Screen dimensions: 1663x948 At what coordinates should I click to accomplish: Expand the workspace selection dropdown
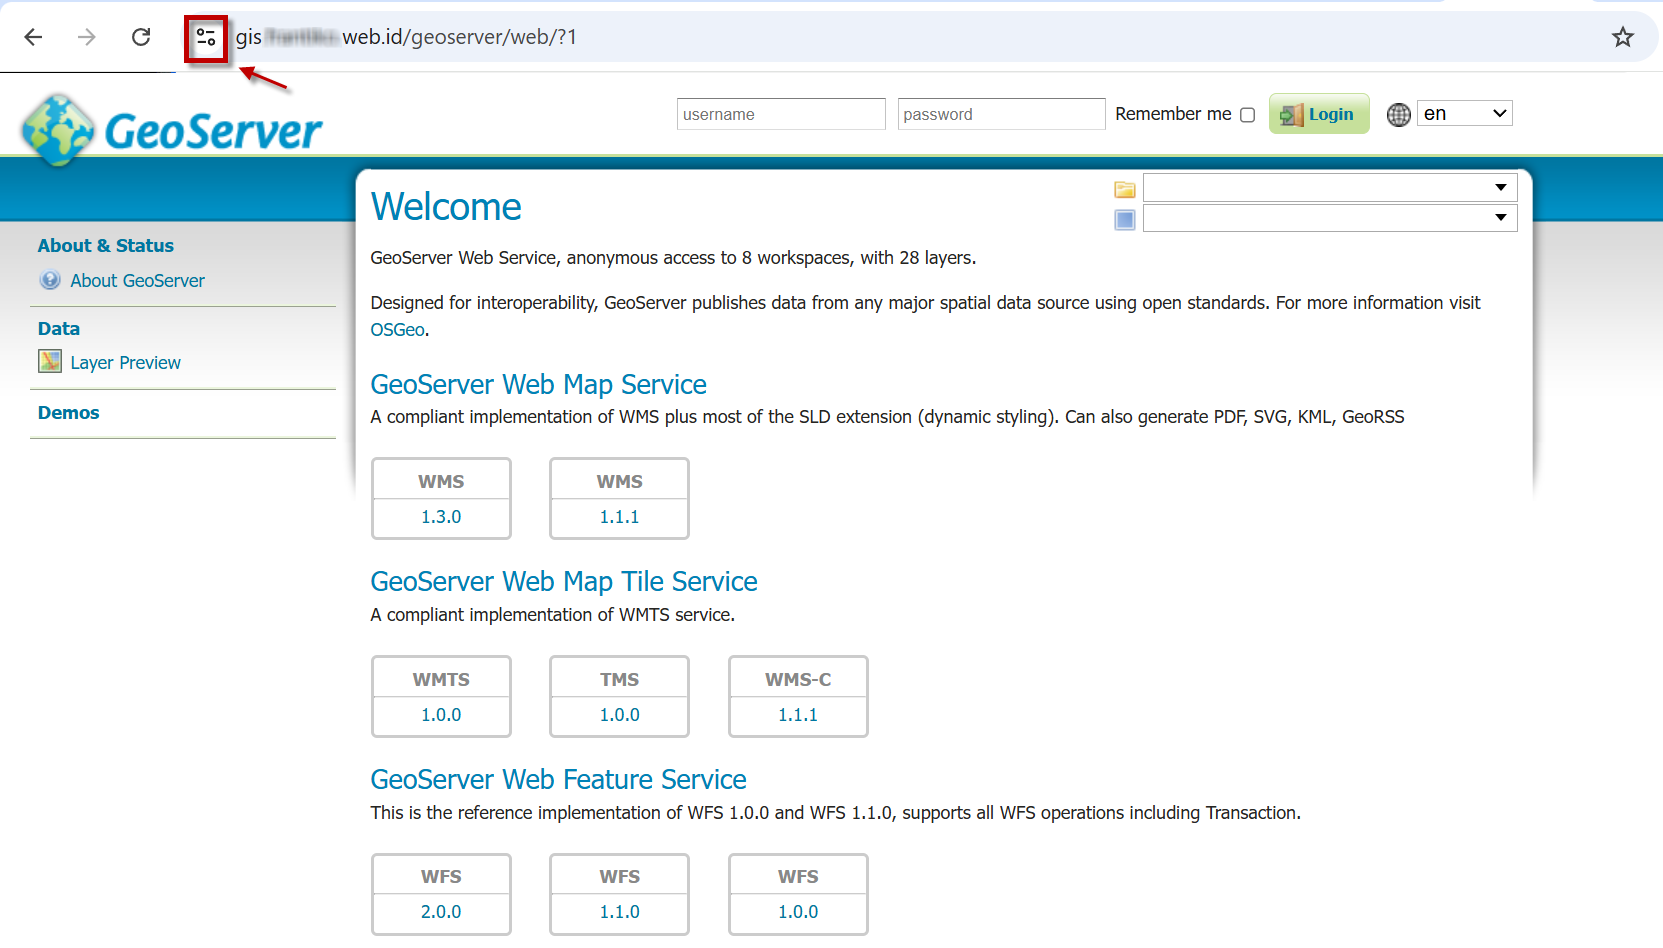(x=1329, y=188)
